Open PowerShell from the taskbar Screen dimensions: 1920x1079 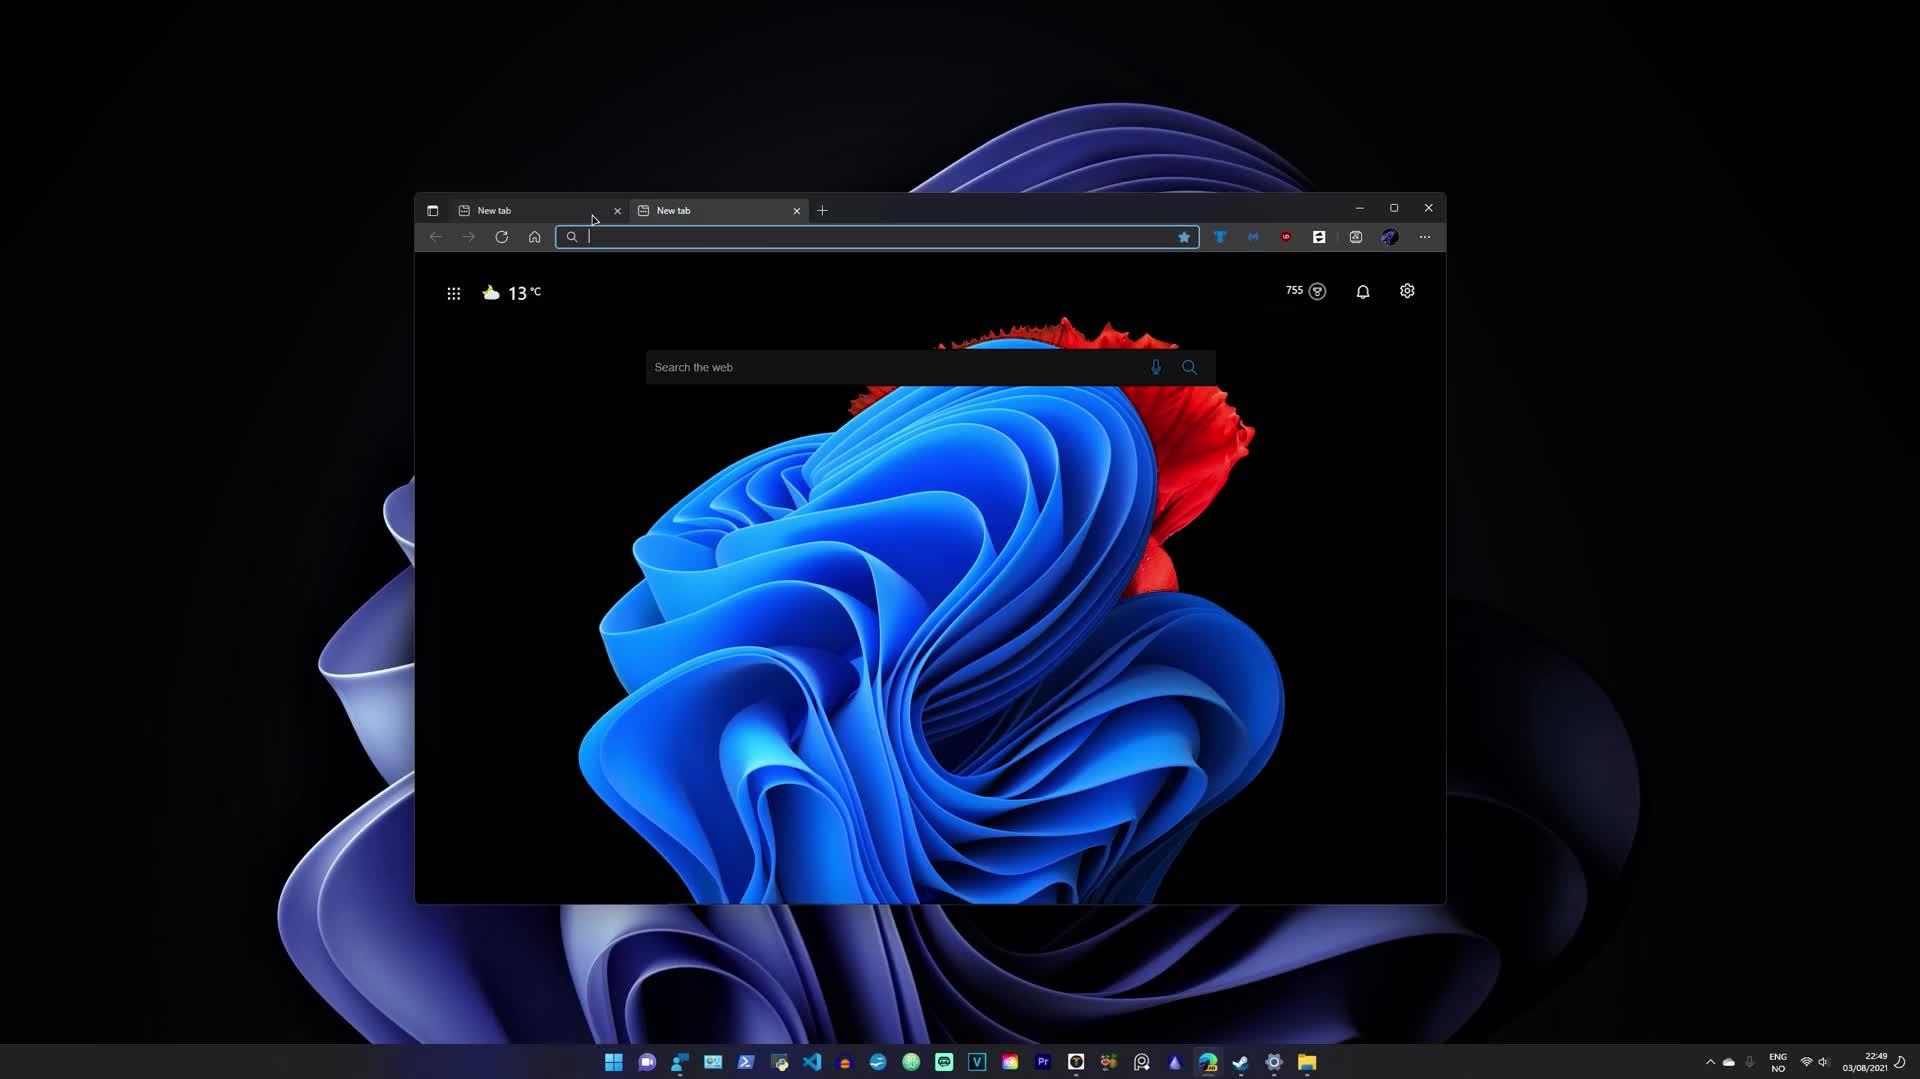coord(746,1062)
